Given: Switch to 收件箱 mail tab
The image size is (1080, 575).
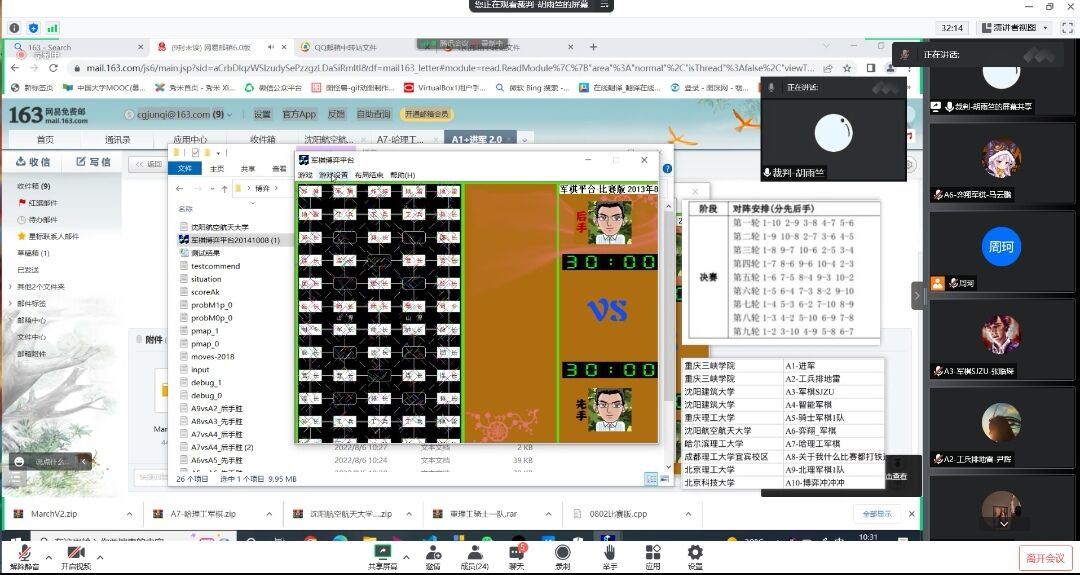Looking at the screenshot, I should pyautogui.click(x=262, y=139).
